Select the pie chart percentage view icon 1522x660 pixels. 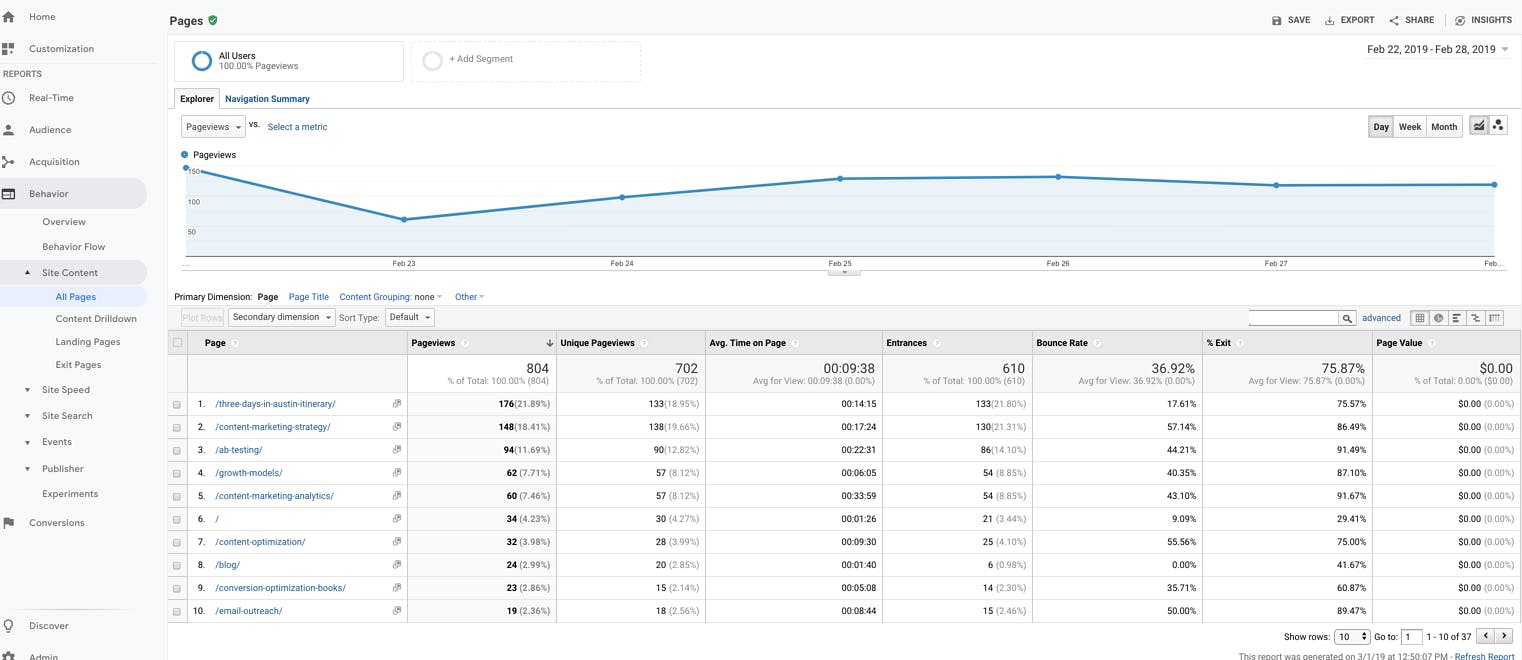coord(1438,318)
